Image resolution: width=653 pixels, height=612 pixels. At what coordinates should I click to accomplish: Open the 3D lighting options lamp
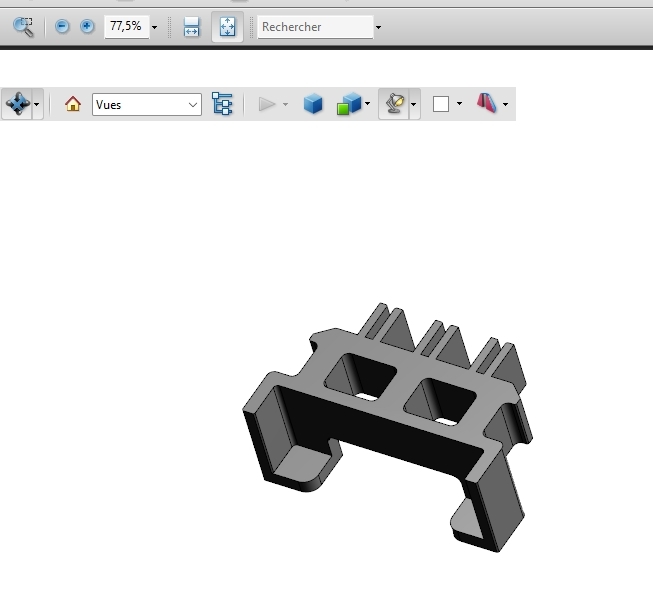pos(395,104)
